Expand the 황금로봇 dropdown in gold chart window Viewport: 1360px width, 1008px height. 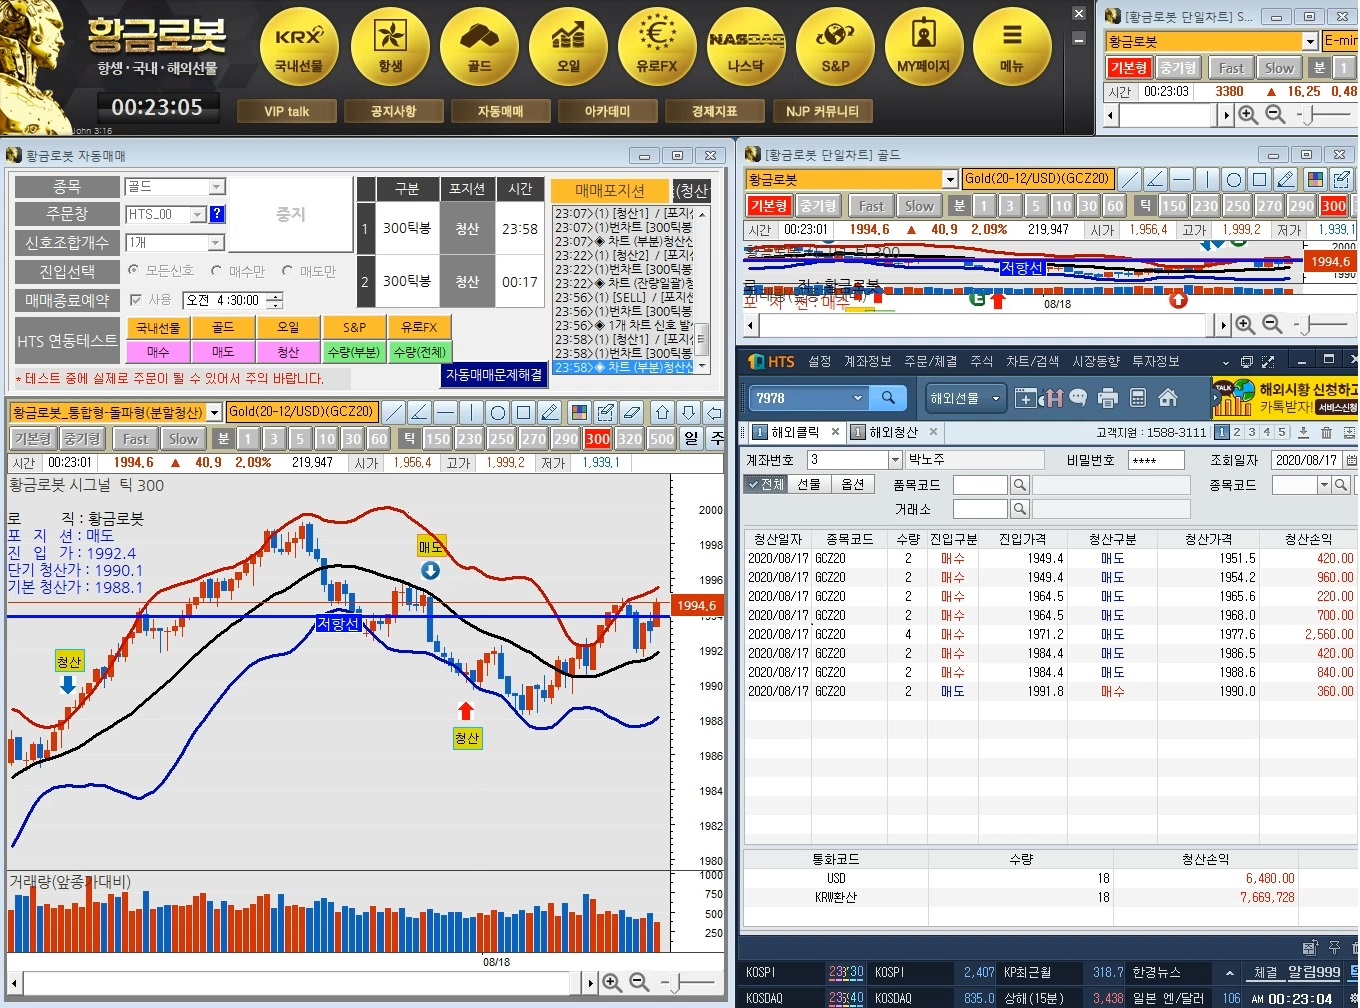click(x=950, y=179)
